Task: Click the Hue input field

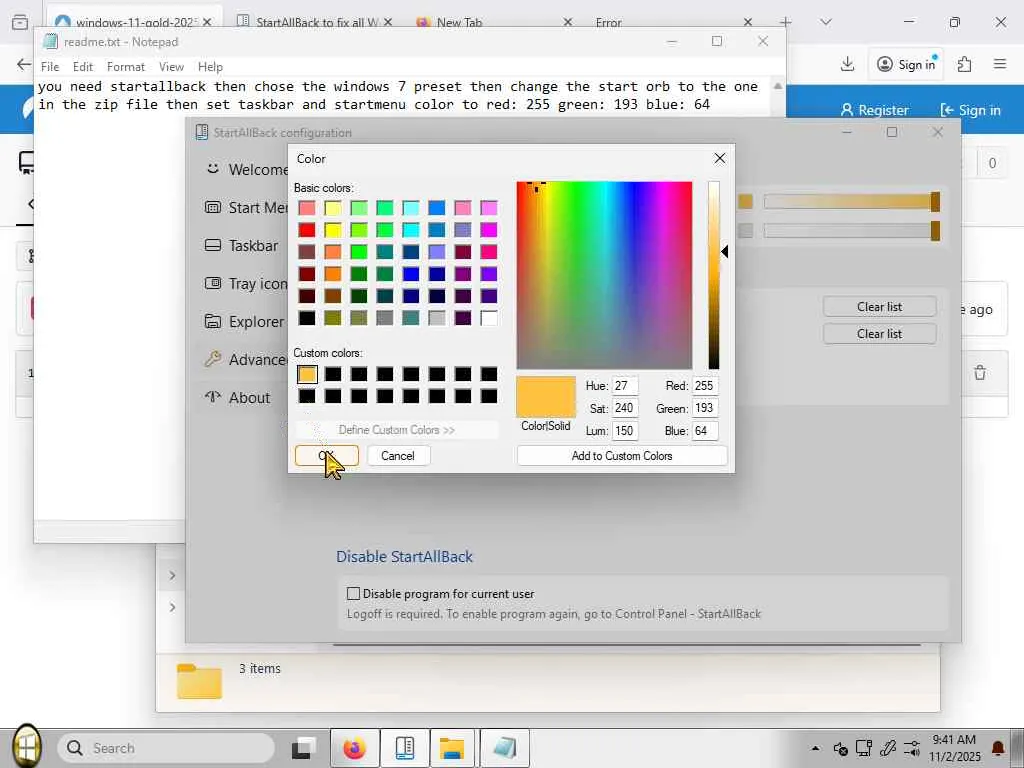Action: pyautogui.click(x=625, y=386)
